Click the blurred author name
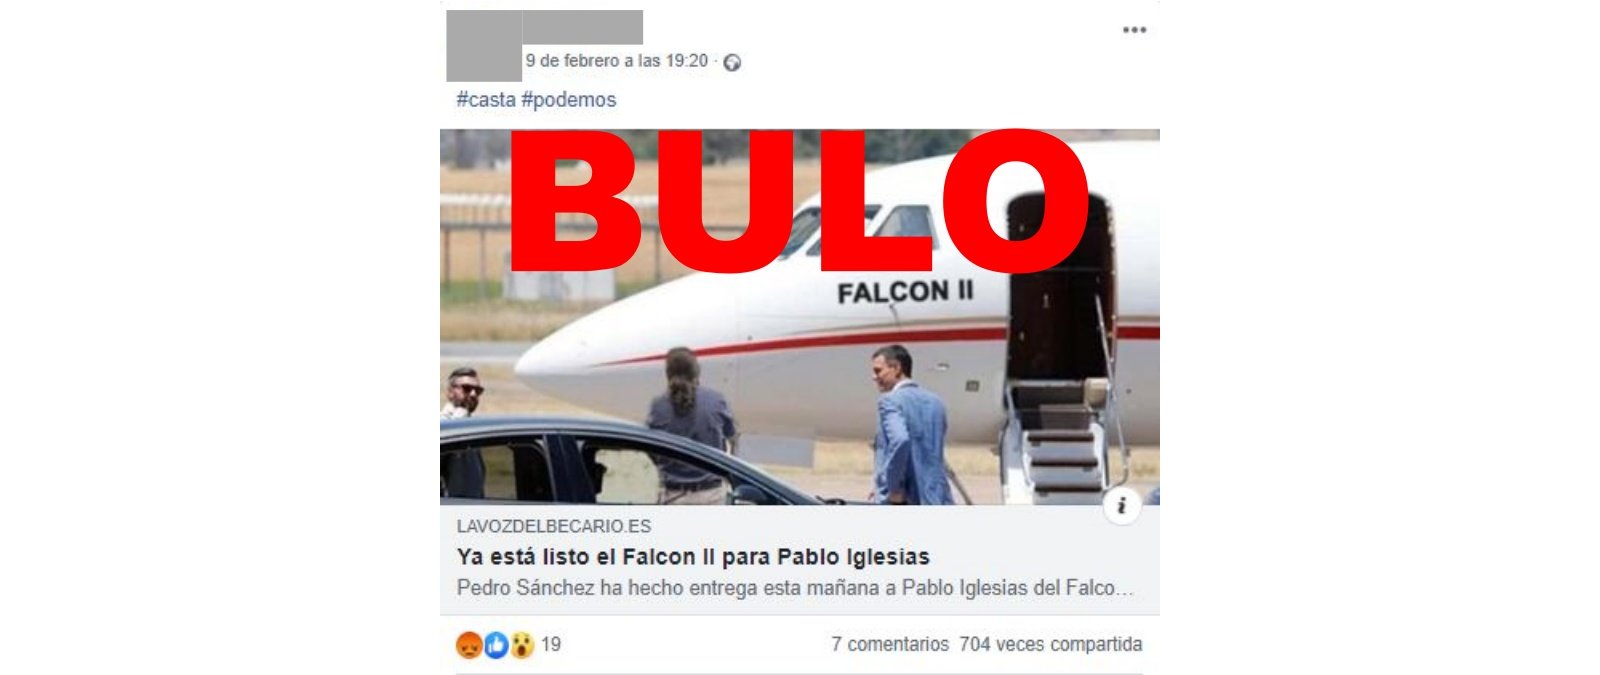Screen dimensions: 1600x675 click(583, 27)
